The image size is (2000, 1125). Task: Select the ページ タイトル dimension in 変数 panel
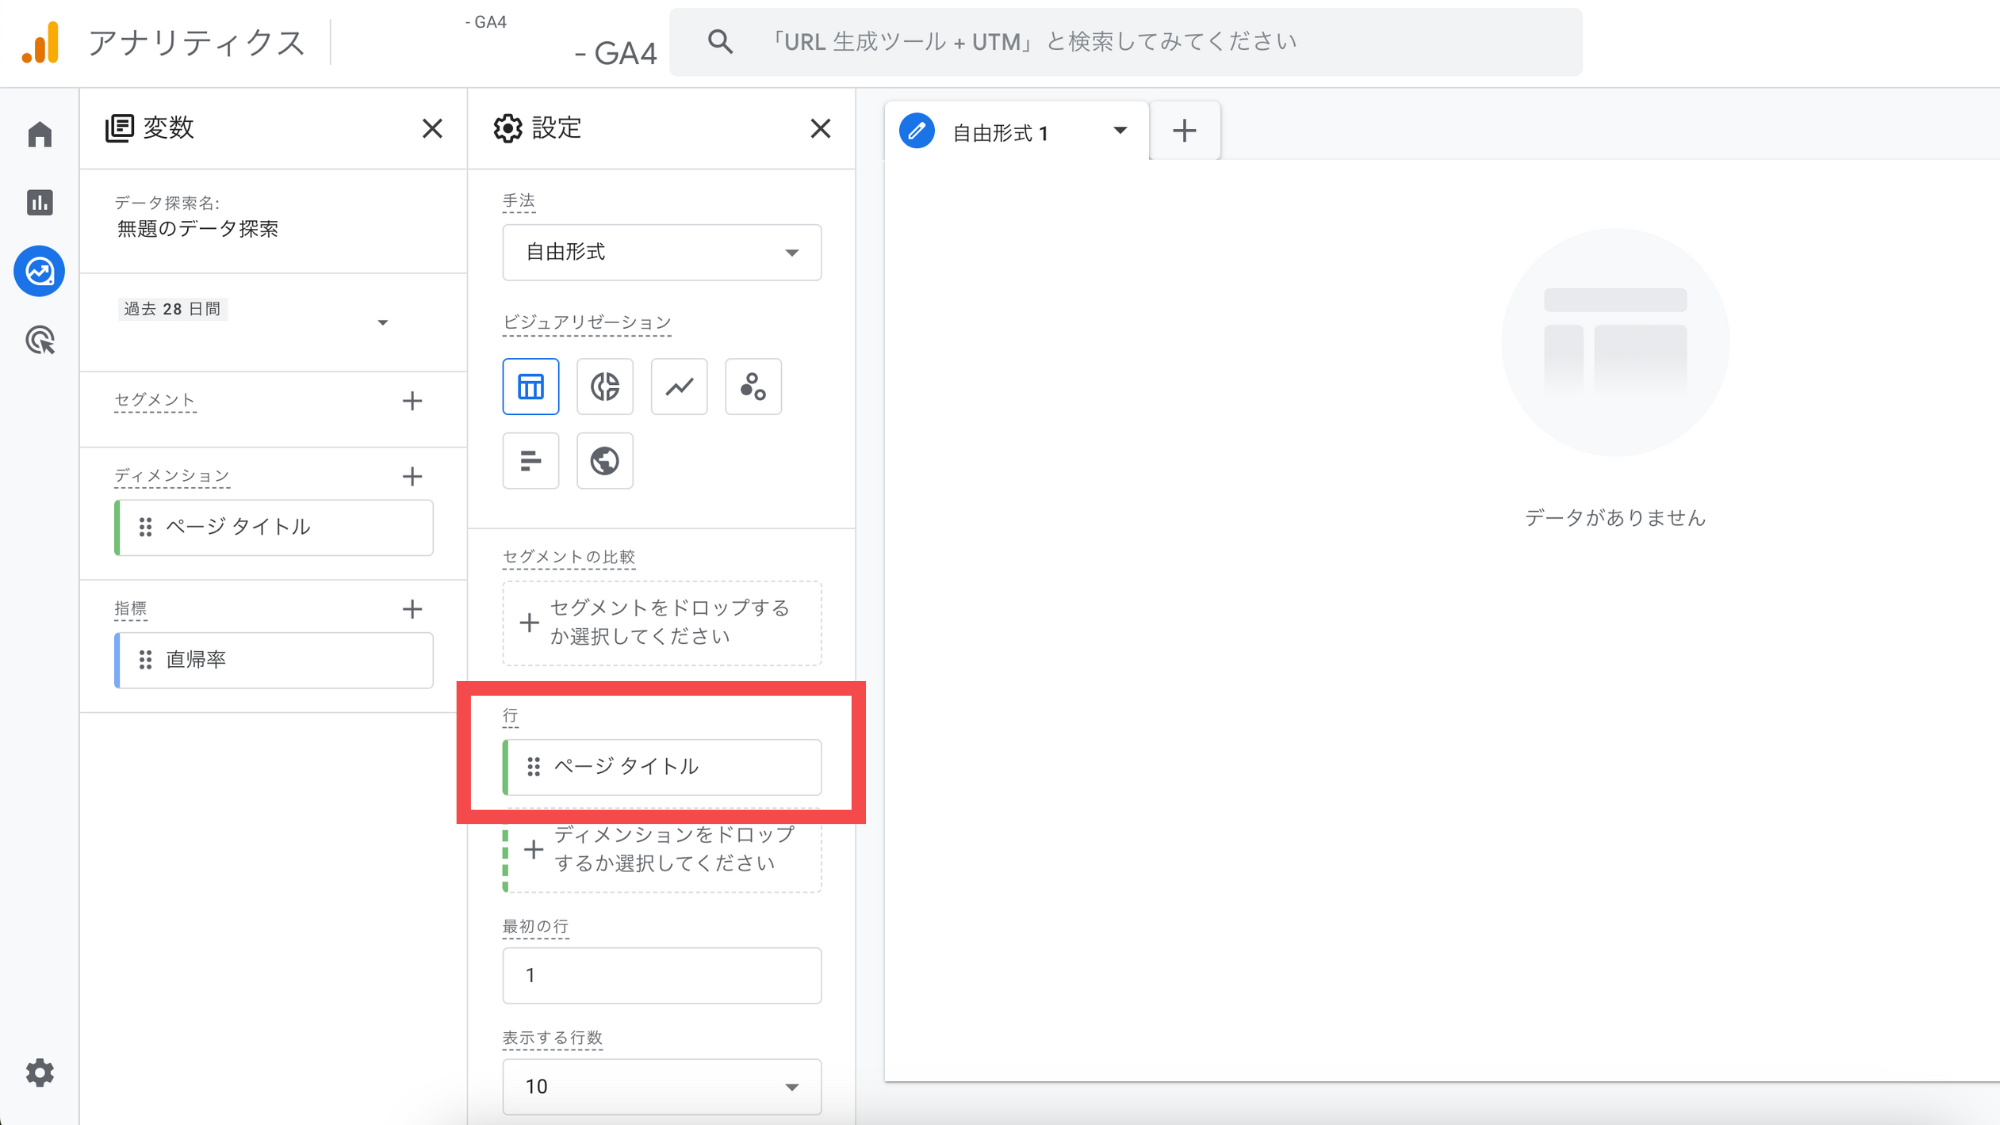274,527
